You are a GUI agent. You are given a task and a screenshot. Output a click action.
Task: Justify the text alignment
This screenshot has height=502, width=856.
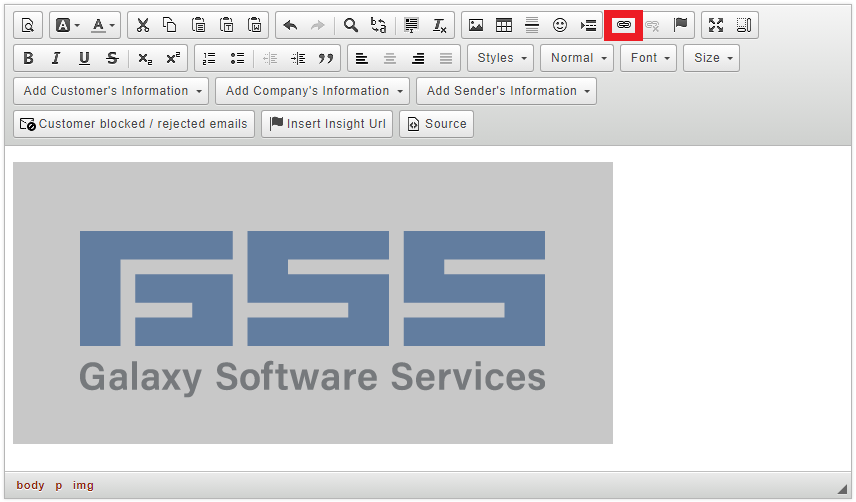446,58
